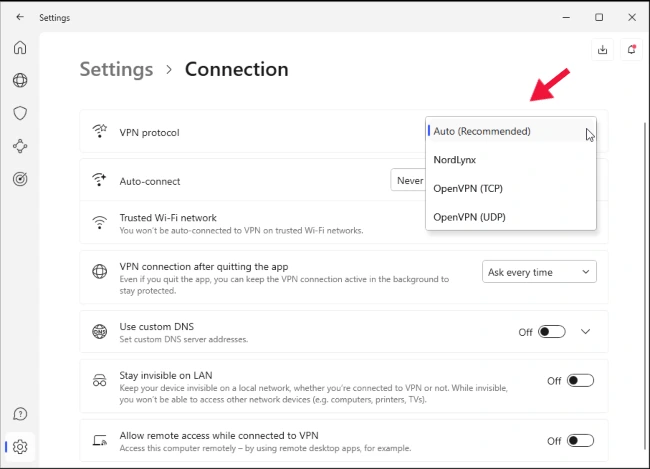This screenshot has height=469, width=650.
Task: Toggle Allow remote access while connected
Action: pos(580,440)
